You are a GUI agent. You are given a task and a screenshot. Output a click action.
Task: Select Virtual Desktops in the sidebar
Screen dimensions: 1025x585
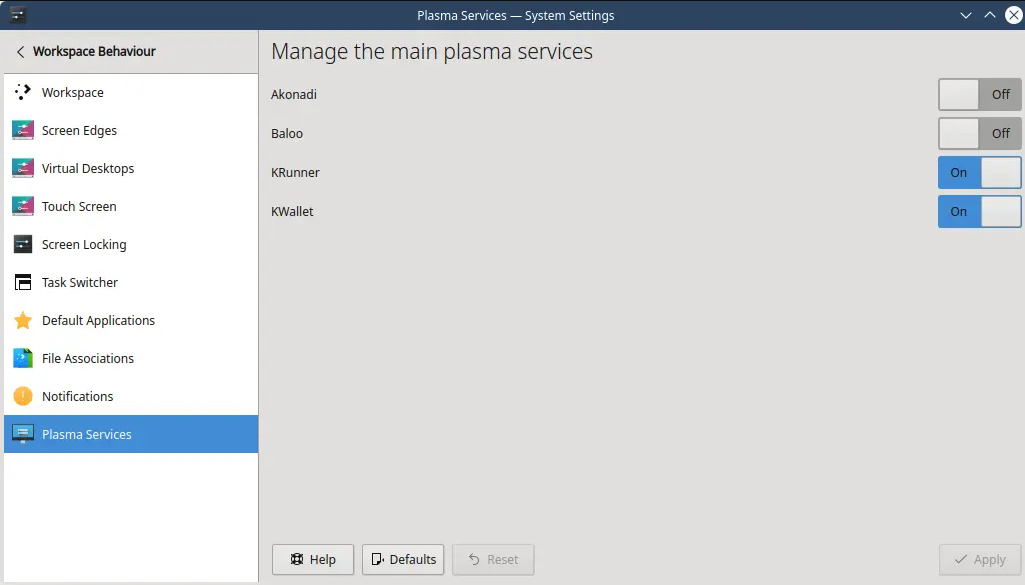[x=131, y=168]
